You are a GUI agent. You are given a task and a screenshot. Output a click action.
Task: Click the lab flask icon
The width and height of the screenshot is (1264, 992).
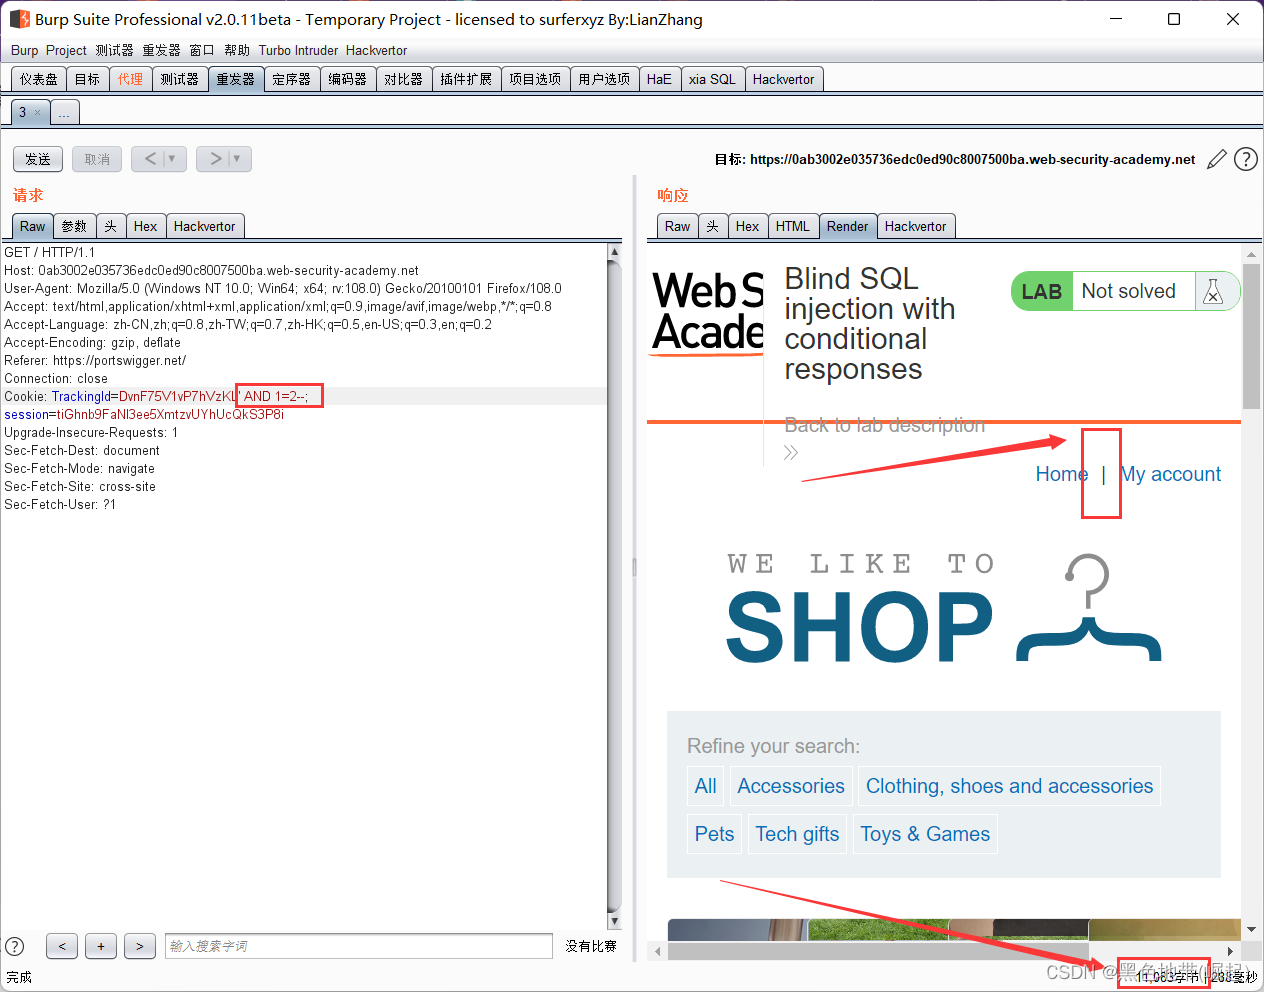1213,292
